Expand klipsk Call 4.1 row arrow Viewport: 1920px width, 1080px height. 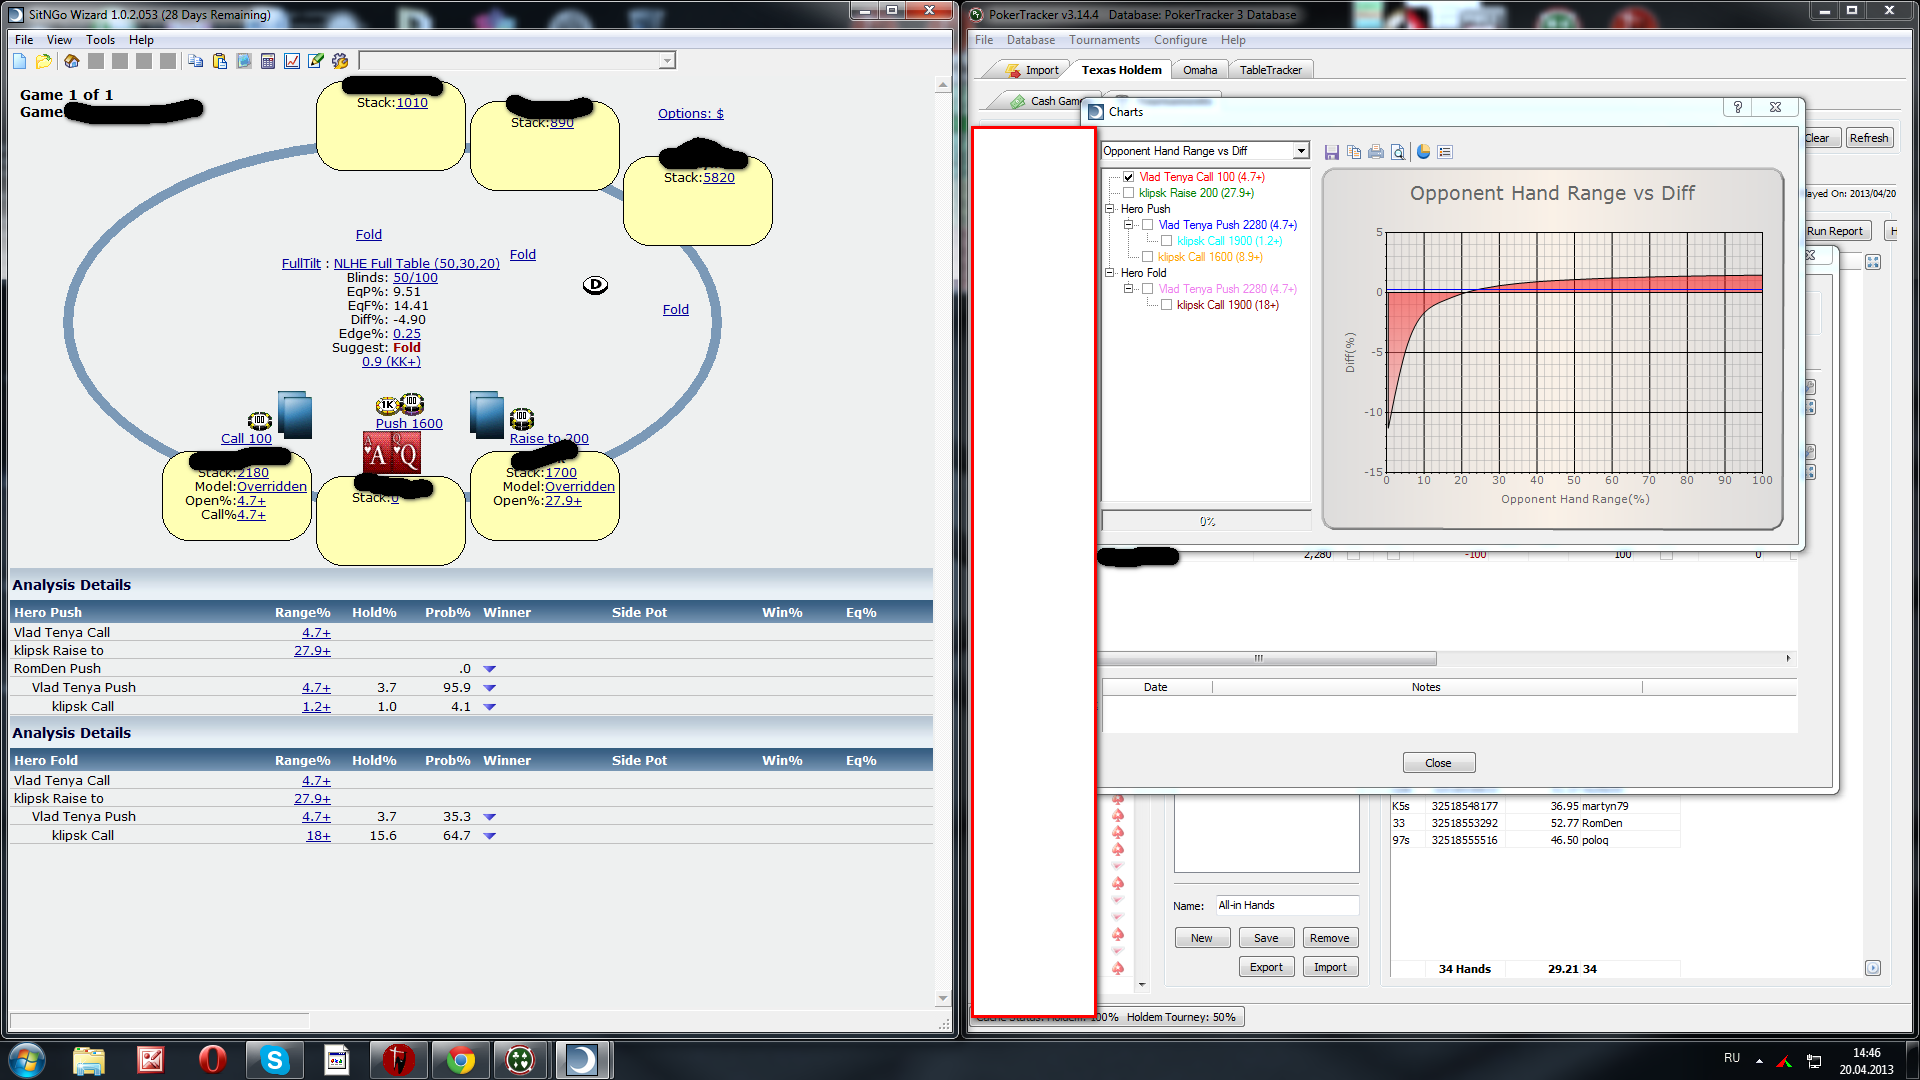(490, 707)
